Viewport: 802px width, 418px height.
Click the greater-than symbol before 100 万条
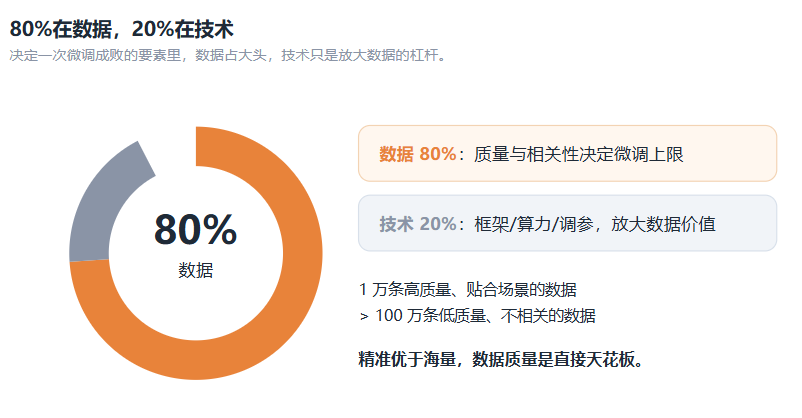pos(364,317)
